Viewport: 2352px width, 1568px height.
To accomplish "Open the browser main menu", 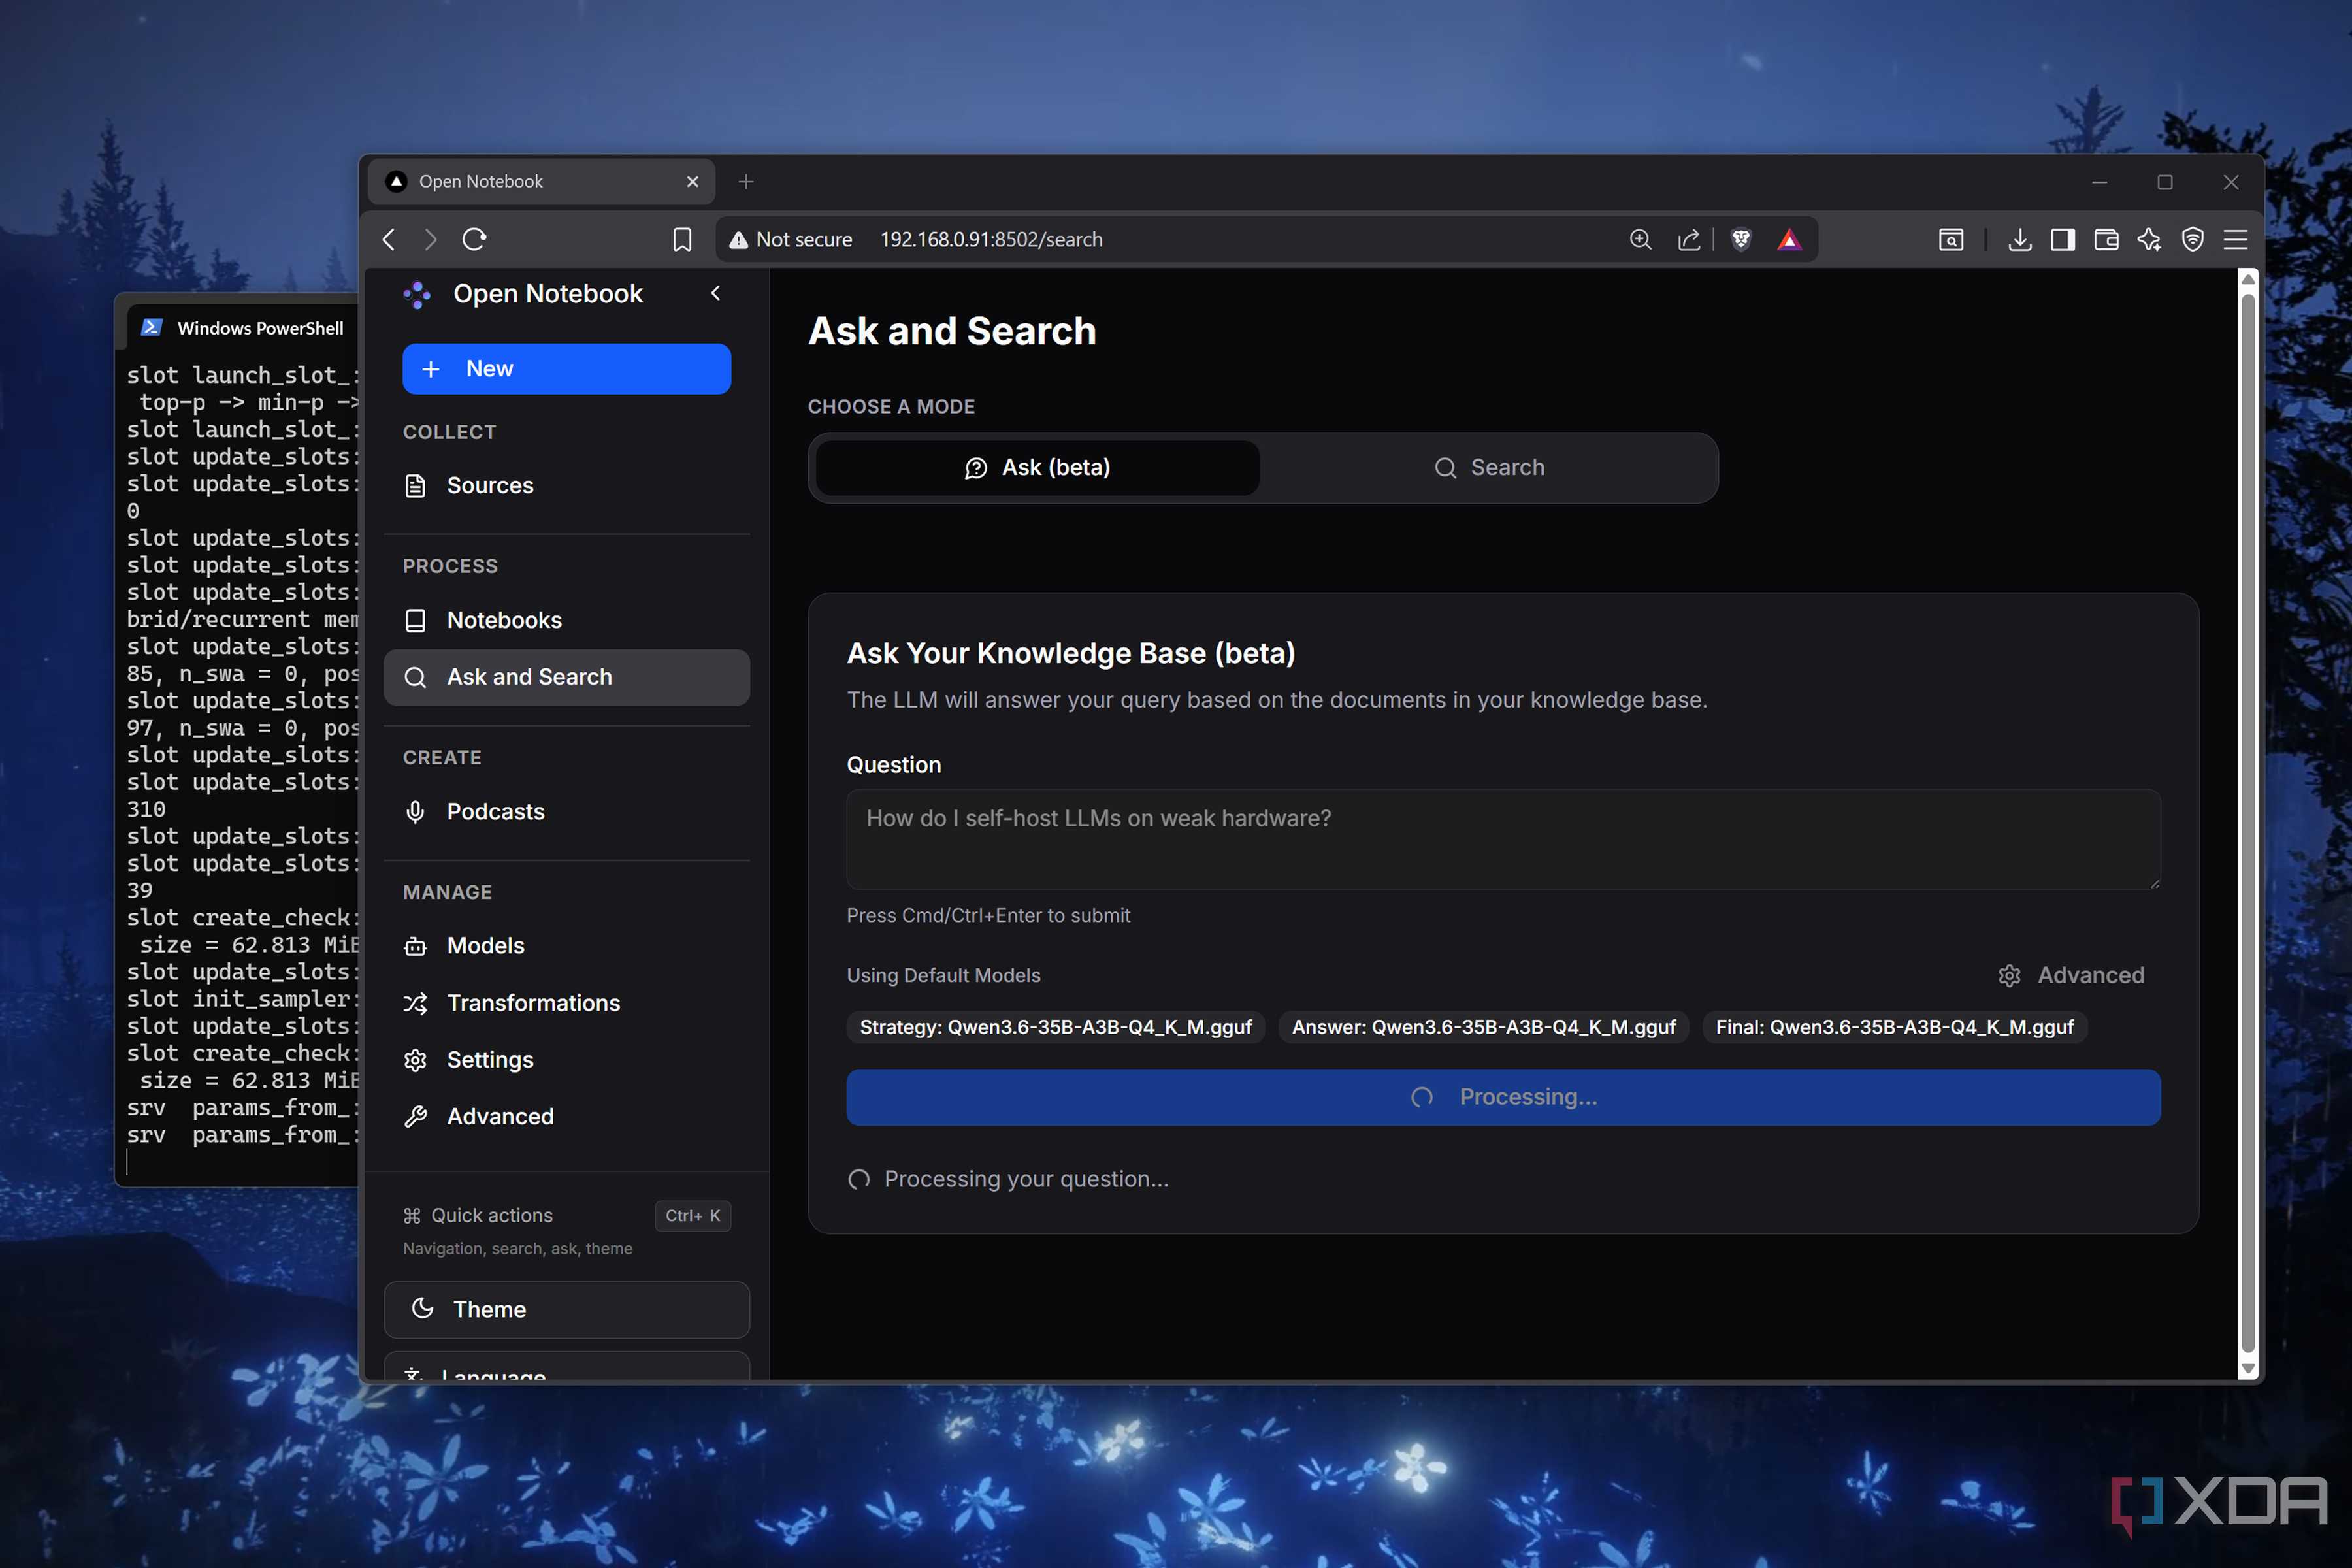I will point(2236,240).
